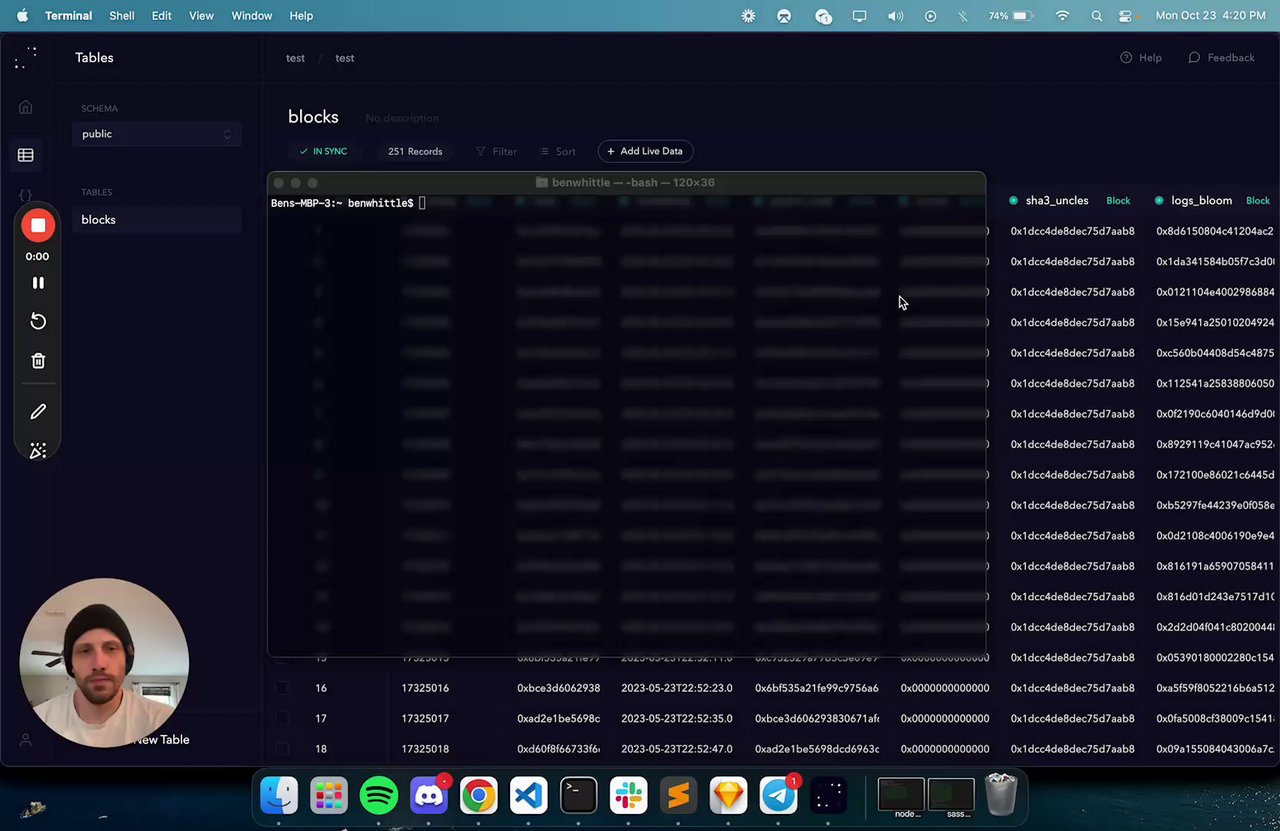Click the Block tag beside sha3_uncles

1118,201
